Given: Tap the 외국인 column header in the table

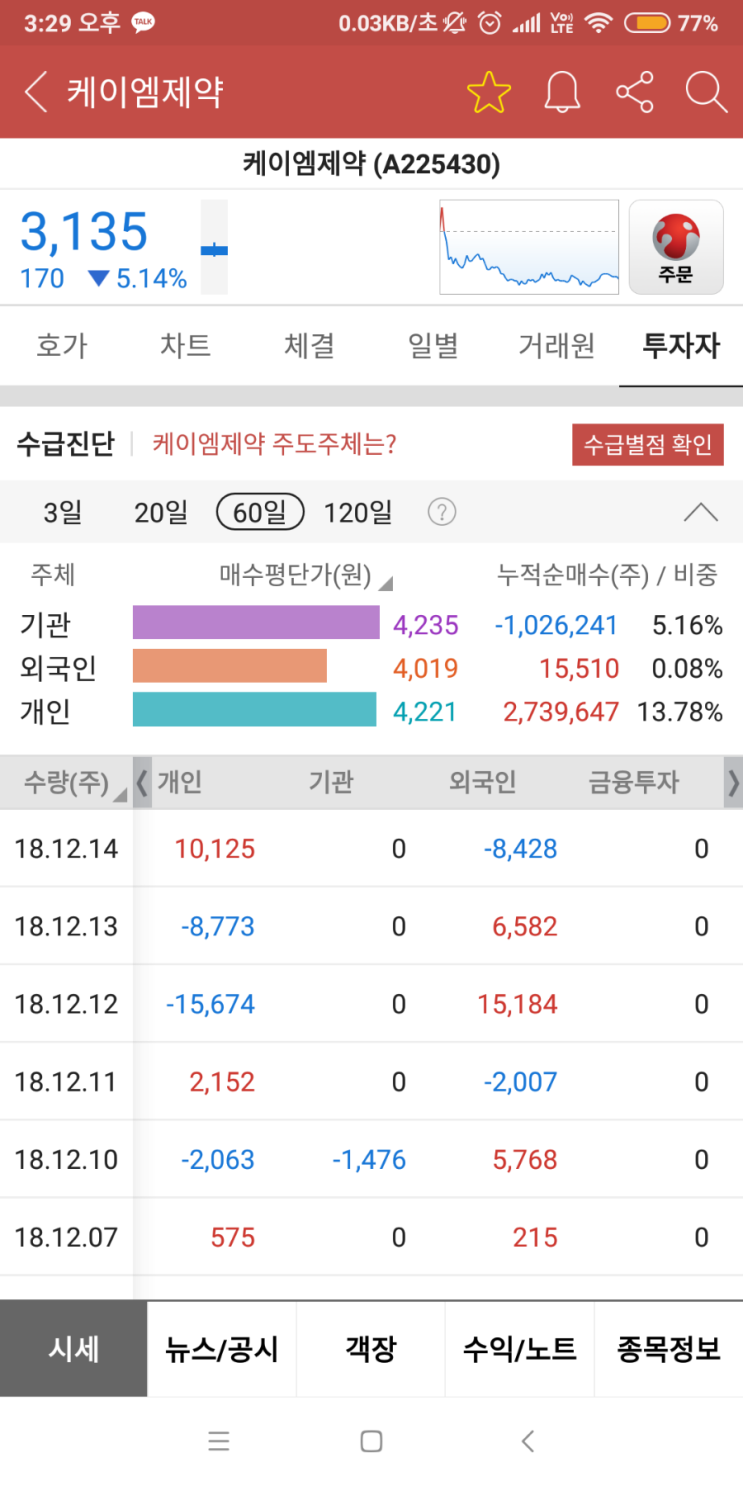Looking at the screenshot, I should 483,782.
